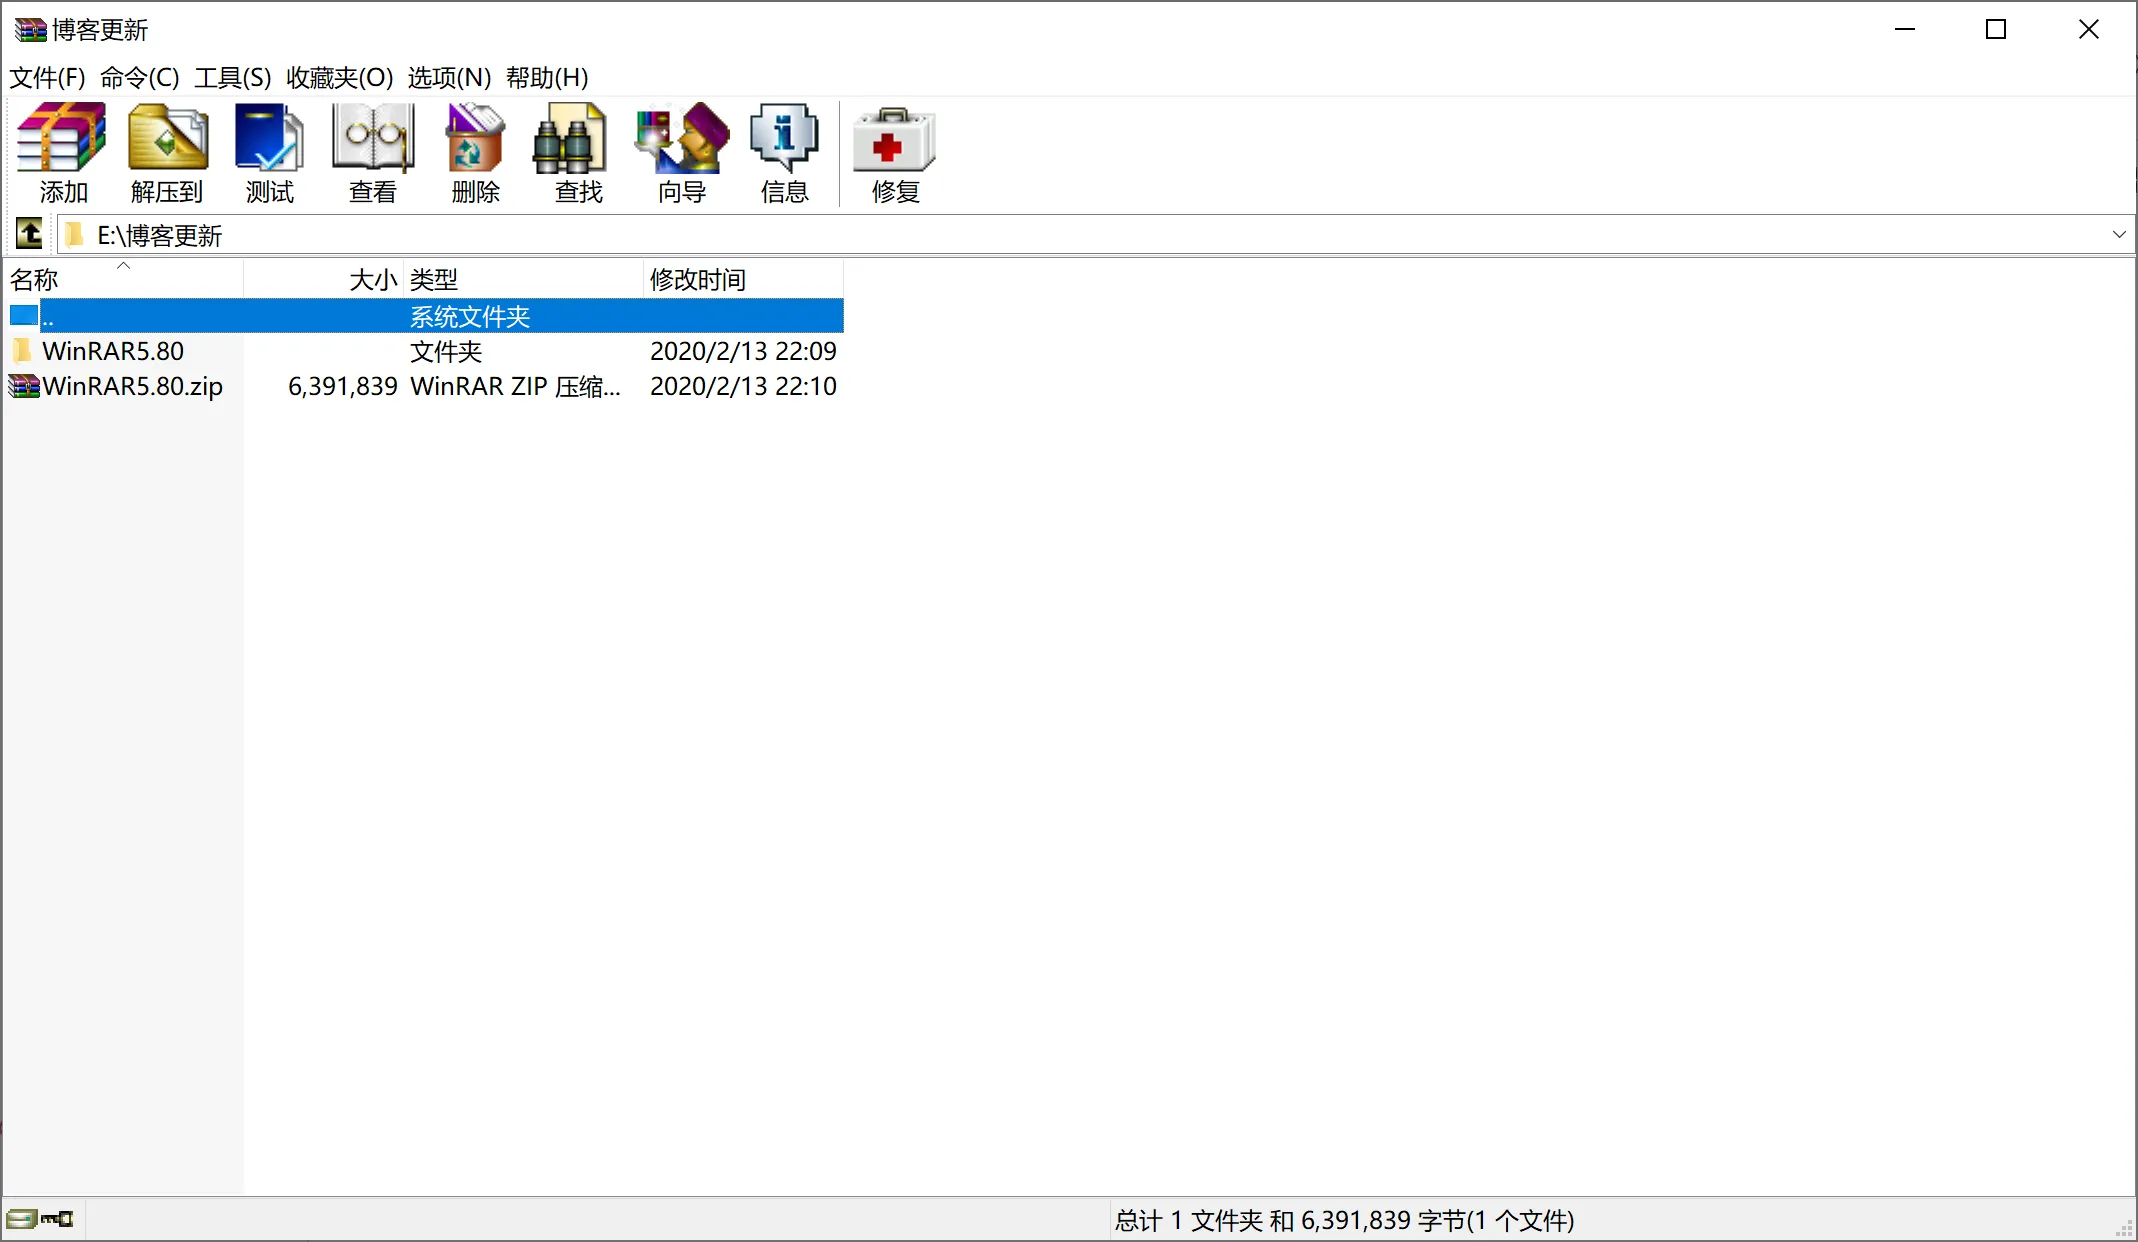The height and width of the screenshot is (1242, 2138).
Task: Click the 文件夹 type cell
Action: [x=446, y=351]
